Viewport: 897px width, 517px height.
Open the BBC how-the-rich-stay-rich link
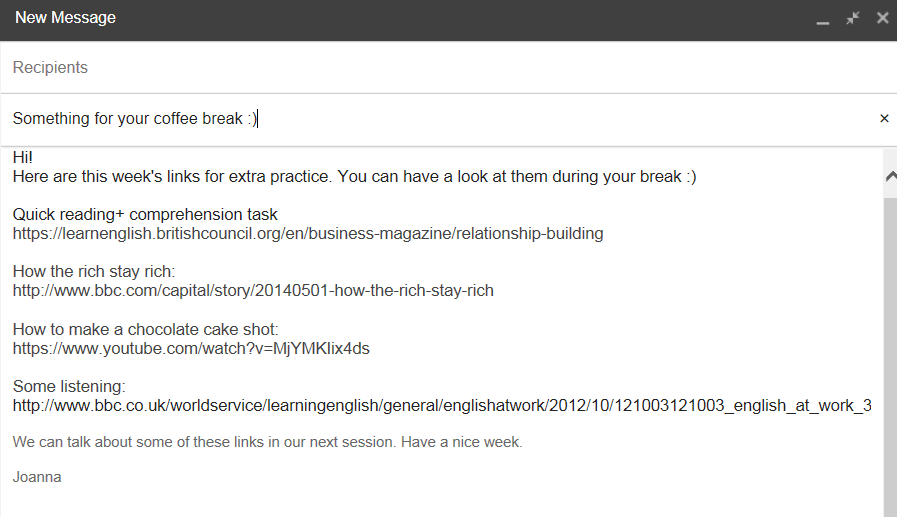[253, 291]
